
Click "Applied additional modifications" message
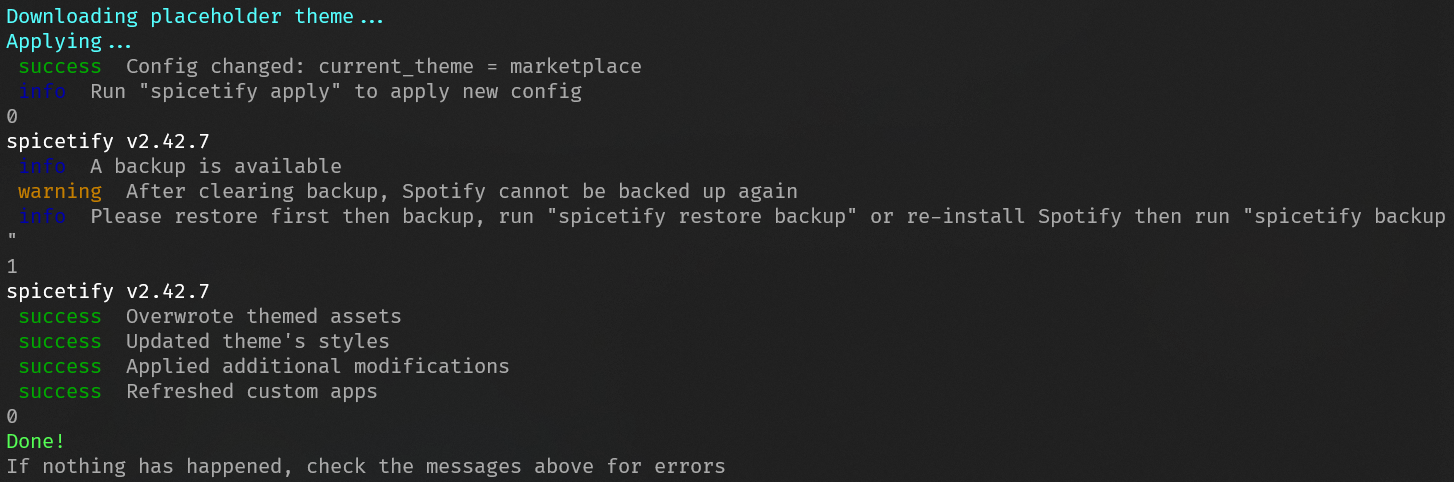[x=318, y=367]
